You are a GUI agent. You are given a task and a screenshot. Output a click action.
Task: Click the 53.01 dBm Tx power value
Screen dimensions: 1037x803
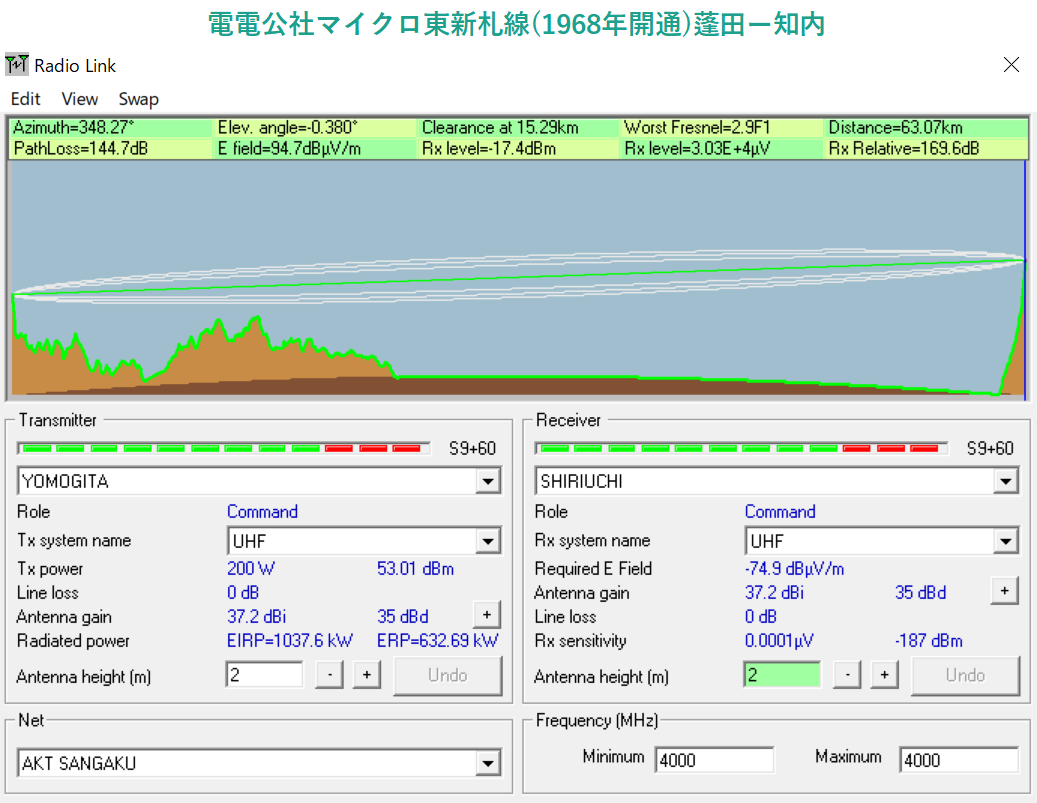[x=415, y=569]
